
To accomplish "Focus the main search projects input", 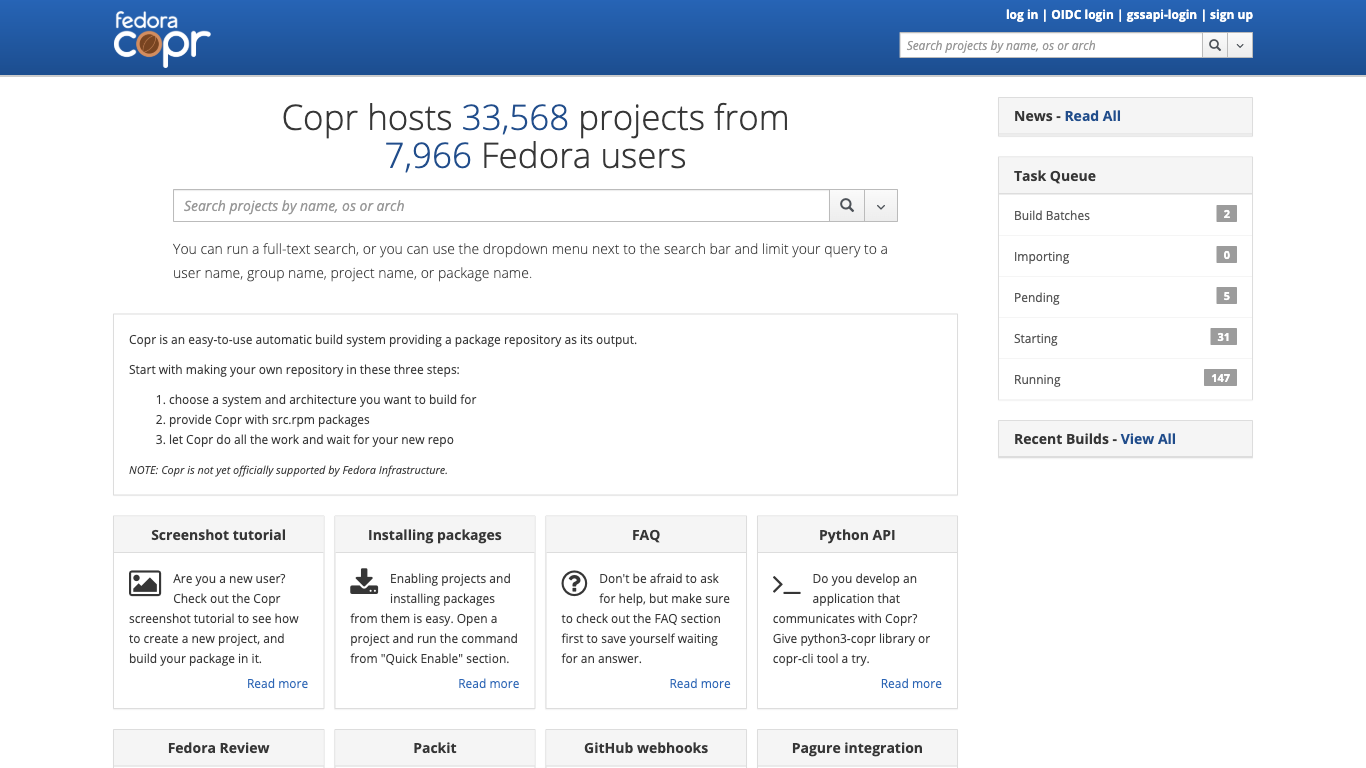I will coord(501,205).
